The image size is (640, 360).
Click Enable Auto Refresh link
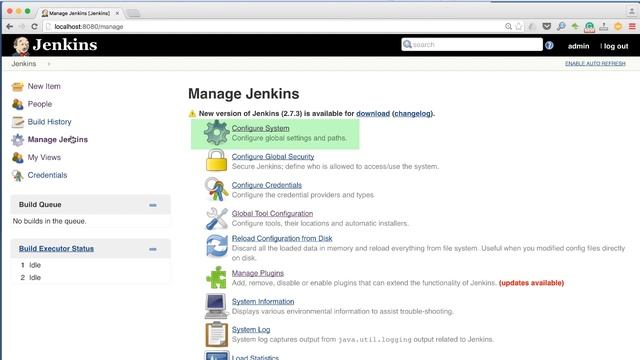click(x=595, y=64)
